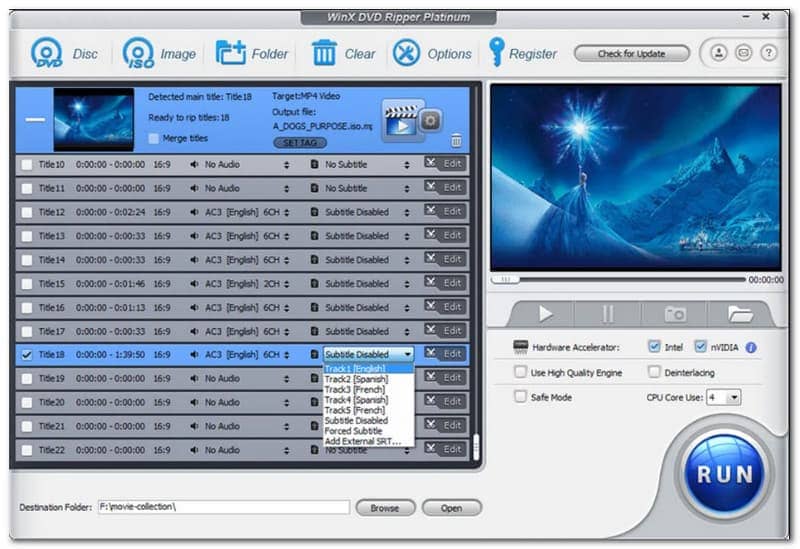The width and height of the screenshot is (800, 549).
Task: Uncheck the Title18 checkbox
Action: click(27, 355)
